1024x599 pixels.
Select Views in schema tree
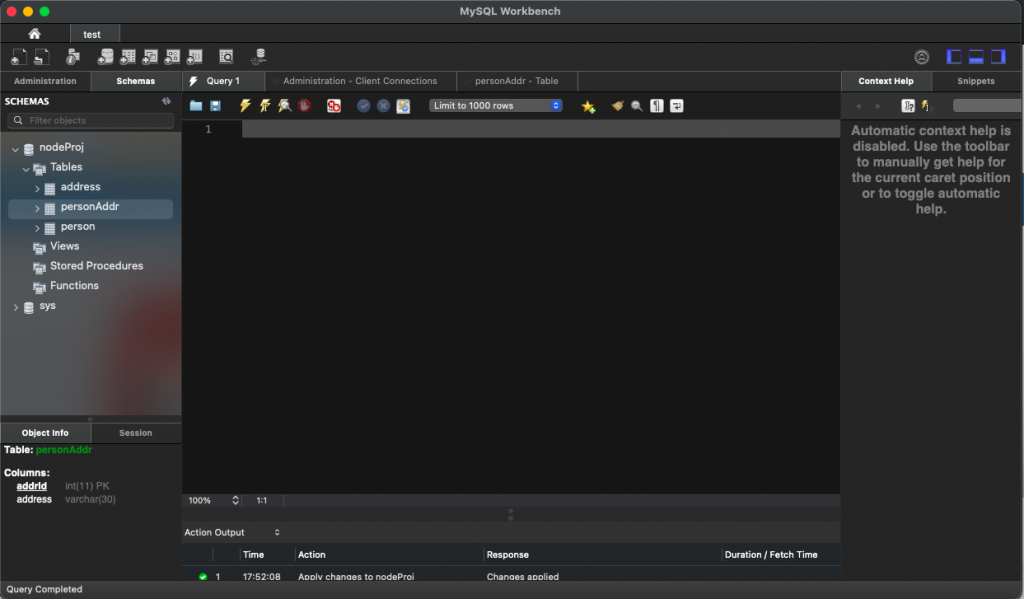pos(64,246)
